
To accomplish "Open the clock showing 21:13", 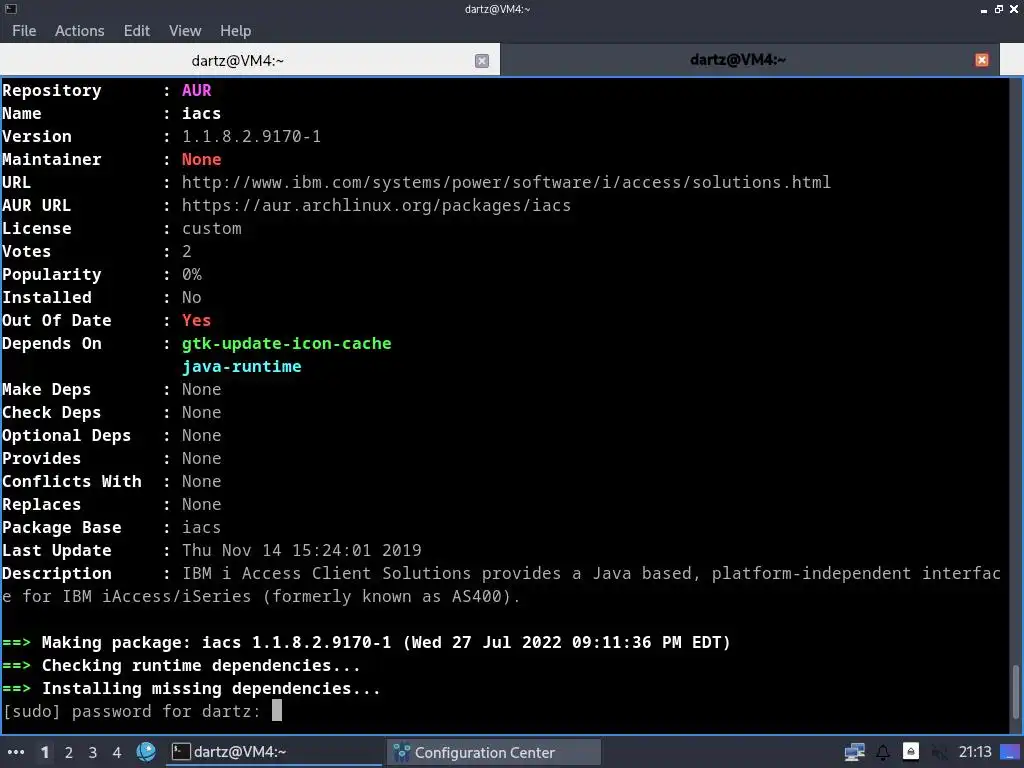I will point(974,752).
